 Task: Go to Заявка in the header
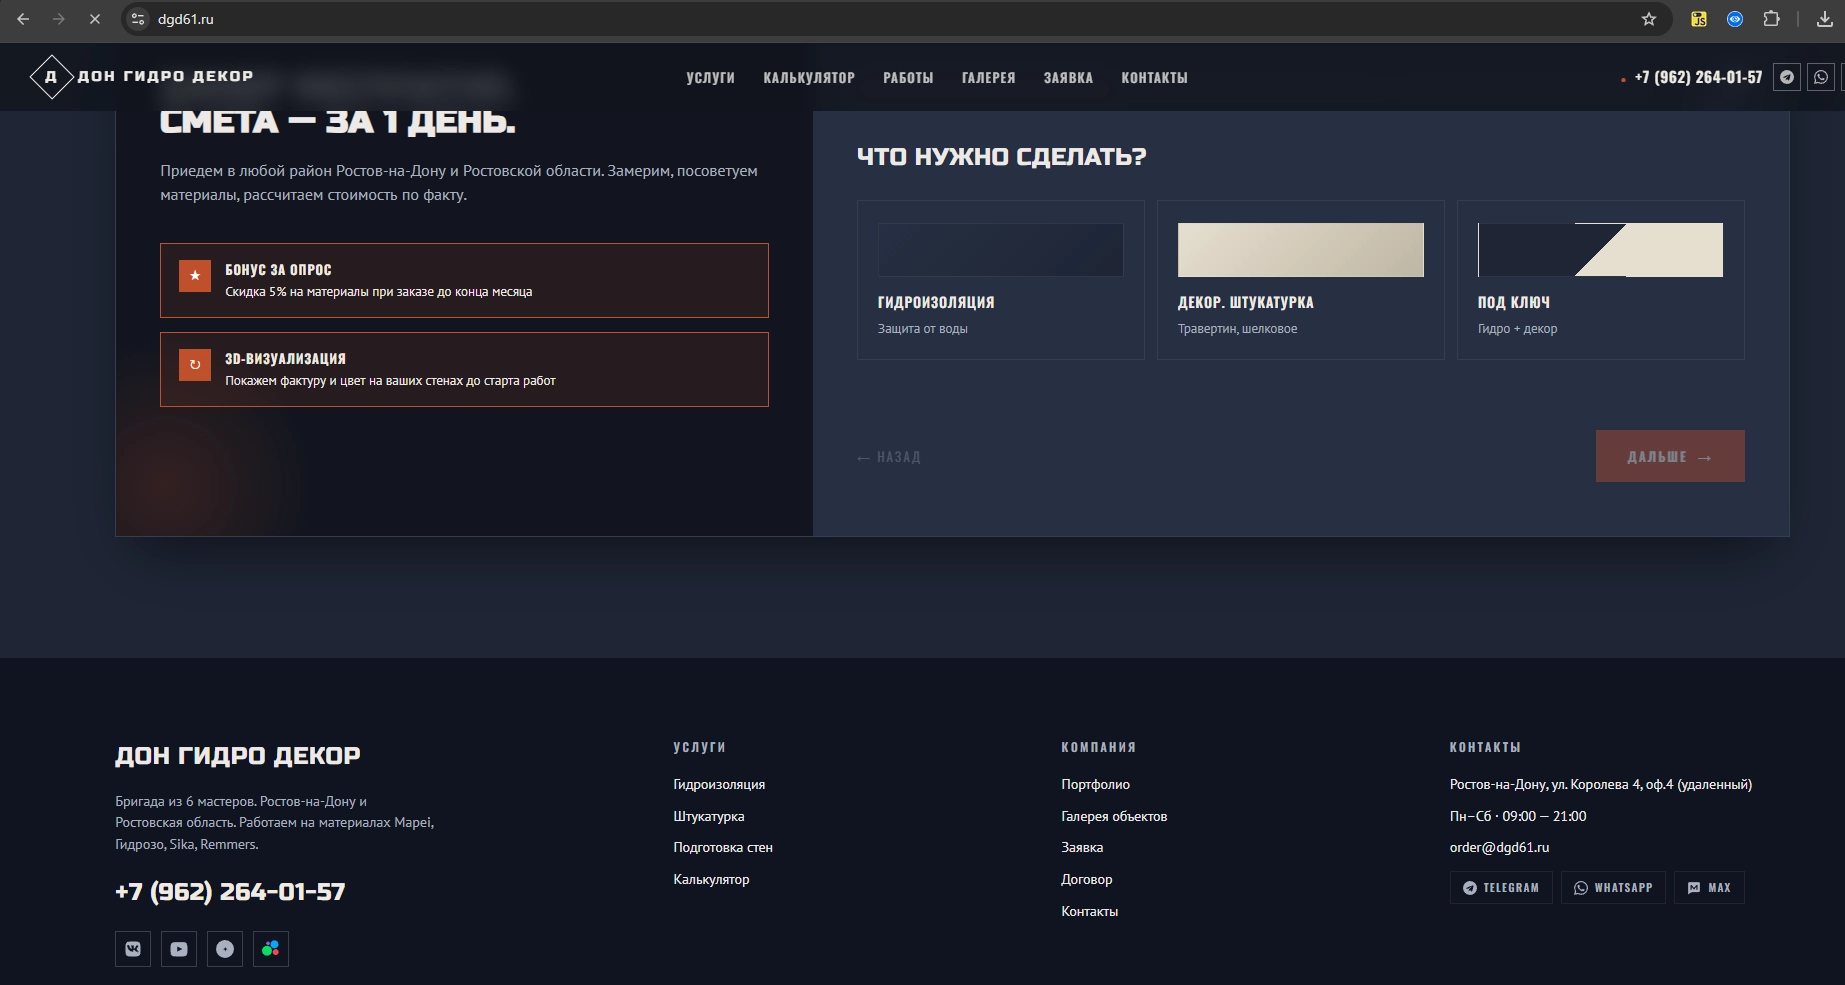pyautogui.click(x=1068, y=78)
